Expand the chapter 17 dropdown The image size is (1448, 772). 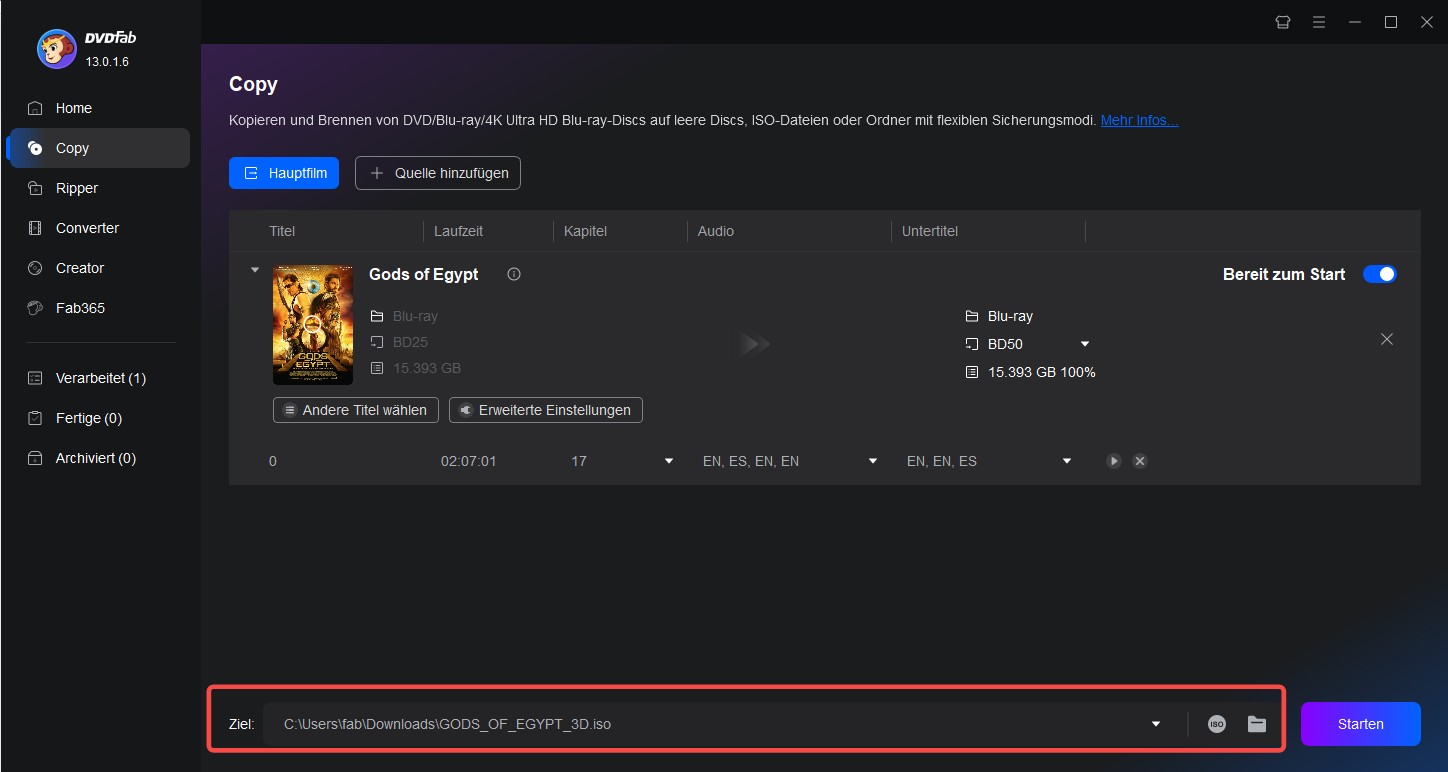tap(669, 461)
